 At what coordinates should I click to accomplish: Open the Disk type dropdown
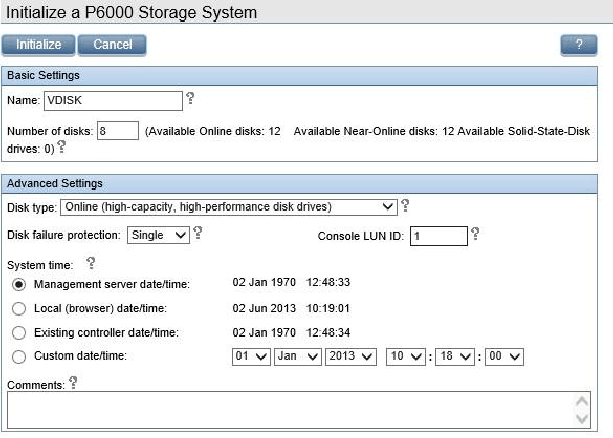(x=229, y=207)
